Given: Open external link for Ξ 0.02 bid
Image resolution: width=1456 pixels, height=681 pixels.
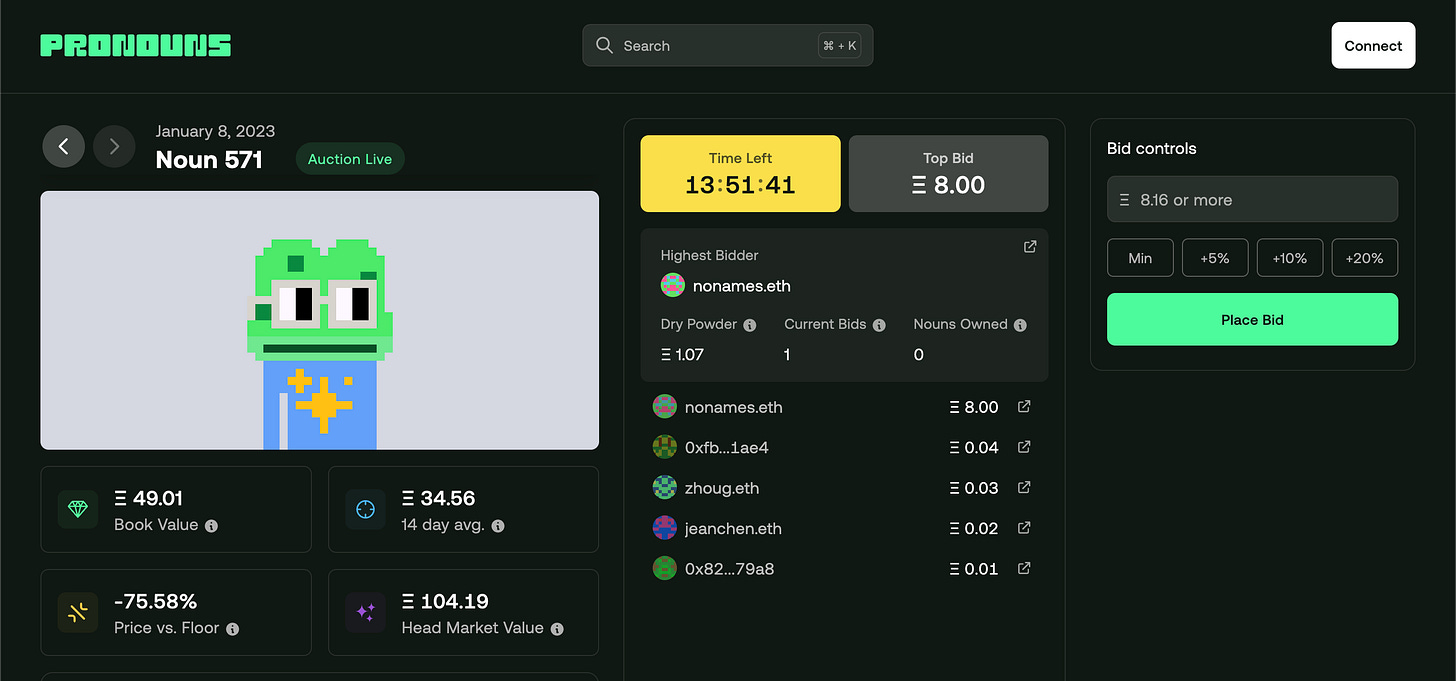Looking at the screenshot, I should tap(1024, 527).
